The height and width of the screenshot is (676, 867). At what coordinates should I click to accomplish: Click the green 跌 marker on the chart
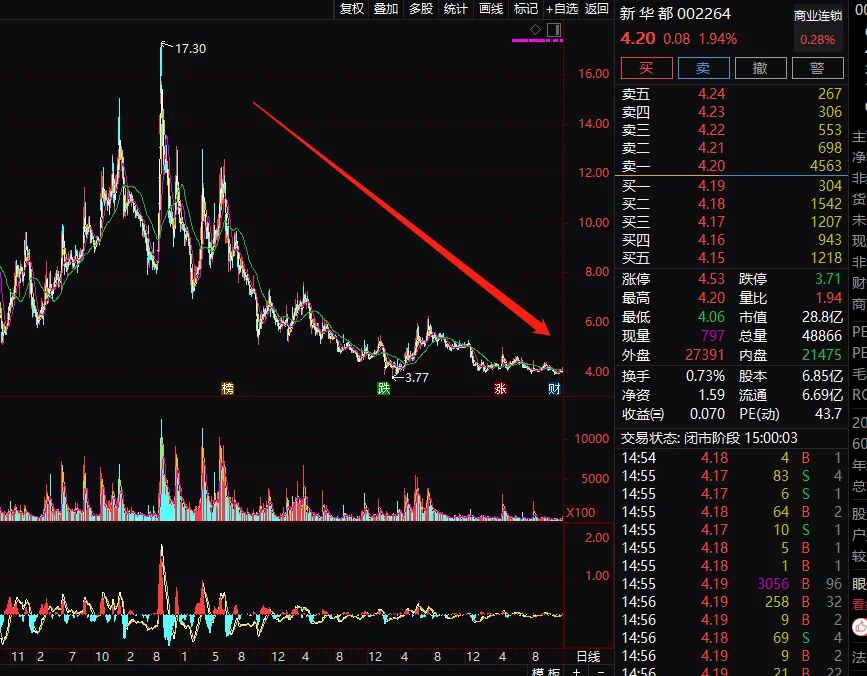coord(384,389)
